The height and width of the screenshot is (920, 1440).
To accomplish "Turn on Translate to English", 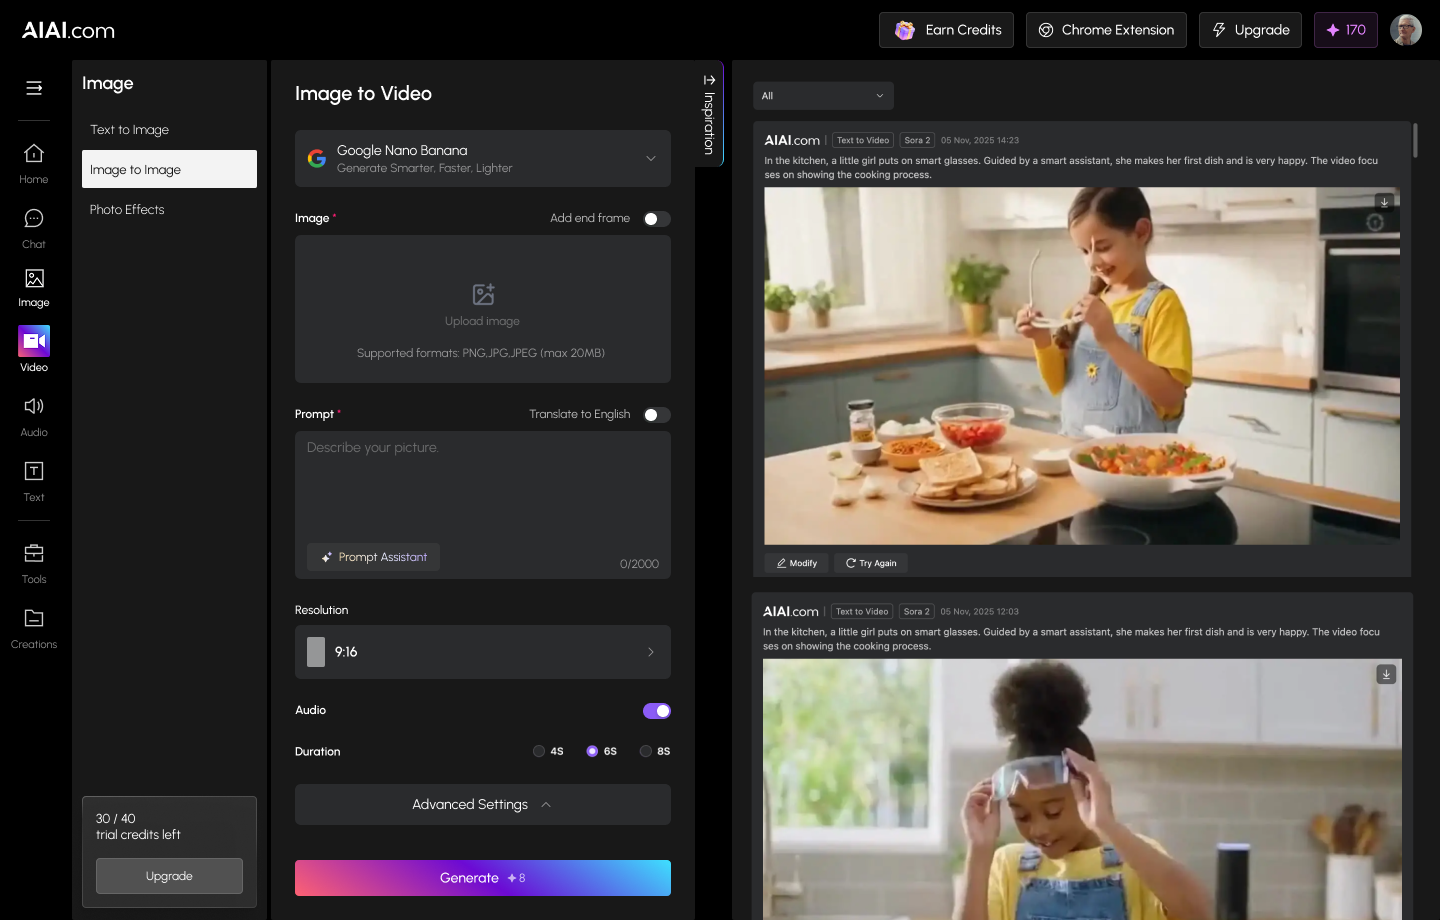I will coord(657,415).
